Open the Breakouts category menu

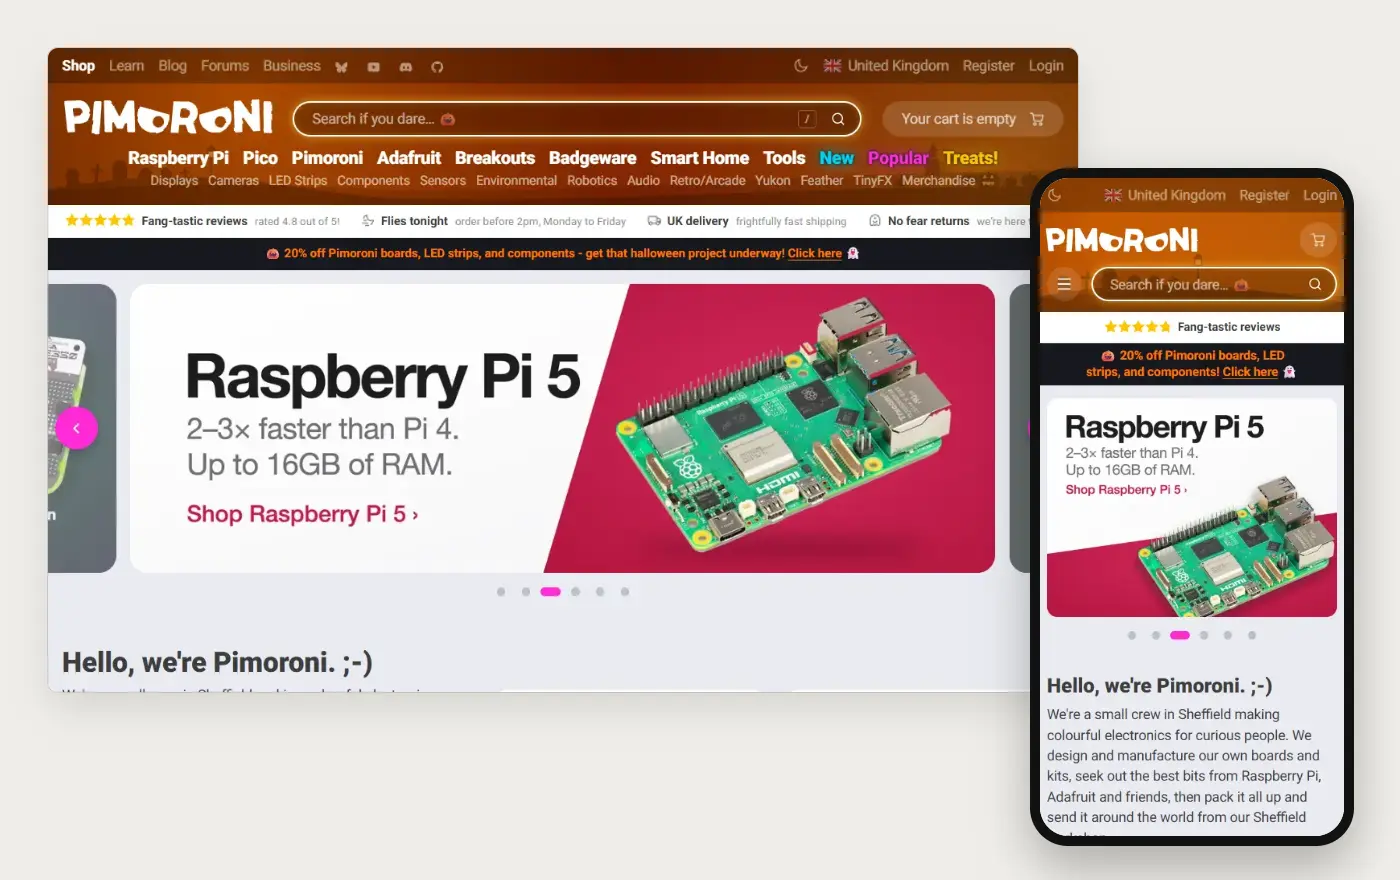(495, 158)
